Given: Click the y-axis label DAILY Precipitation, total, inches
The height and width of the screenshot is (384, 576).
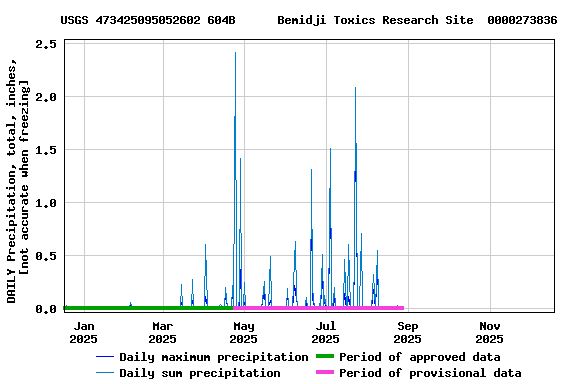Looking at the screenshot, I should pos(11,180).
